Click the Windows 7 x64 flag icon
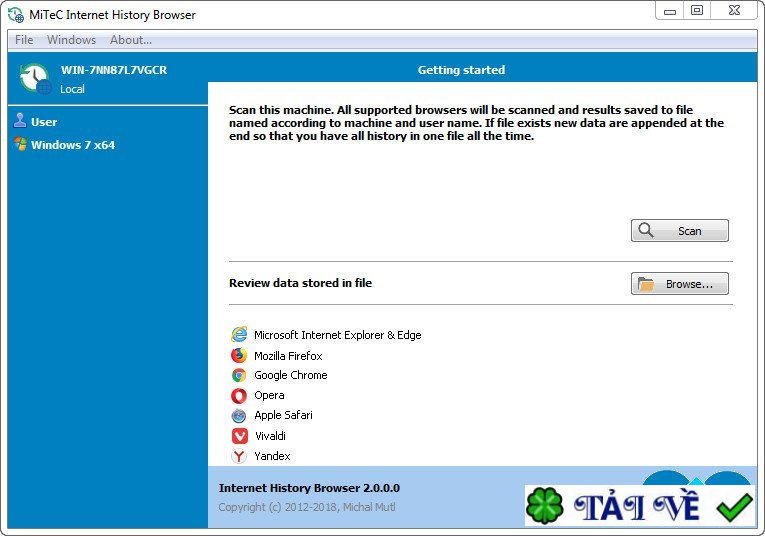 [x=20, y=144]
